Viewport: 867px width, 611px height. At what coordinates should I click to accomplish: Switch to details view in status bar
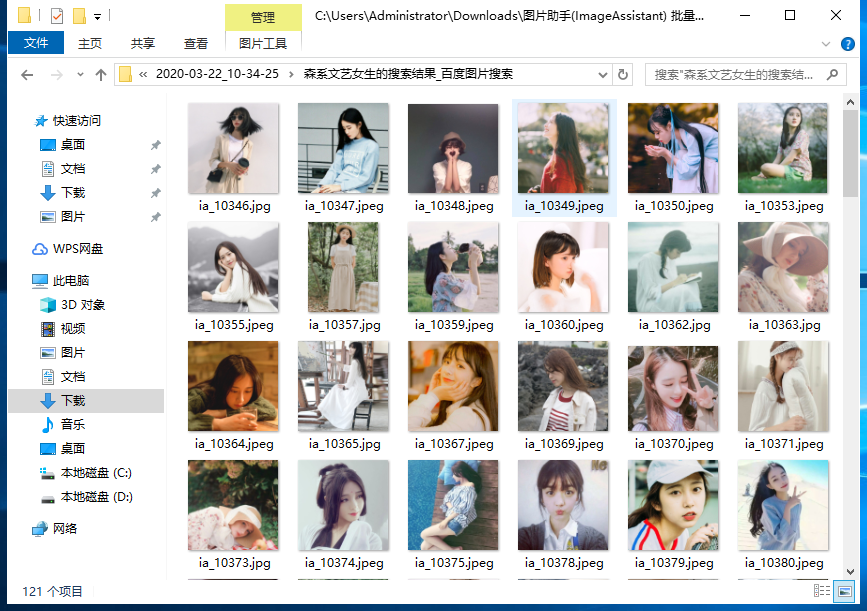pyautogui.click(x=825, y=591)
